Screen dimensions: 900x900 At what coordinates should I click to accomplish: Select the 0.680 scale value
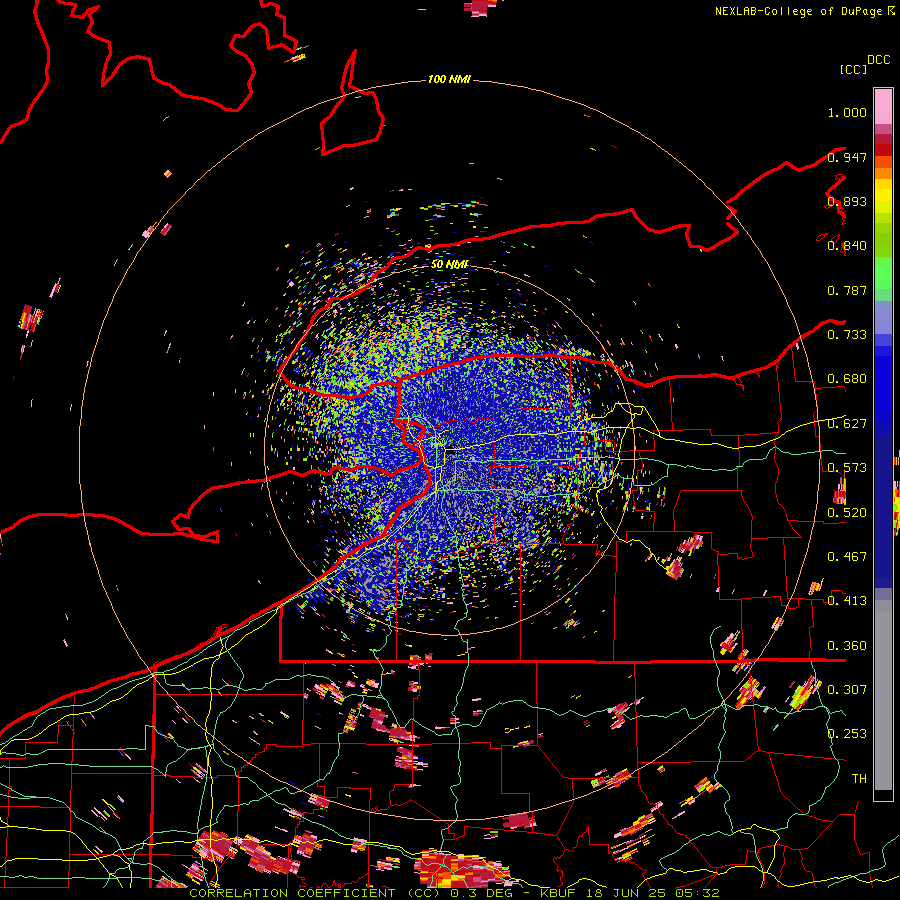847,379
